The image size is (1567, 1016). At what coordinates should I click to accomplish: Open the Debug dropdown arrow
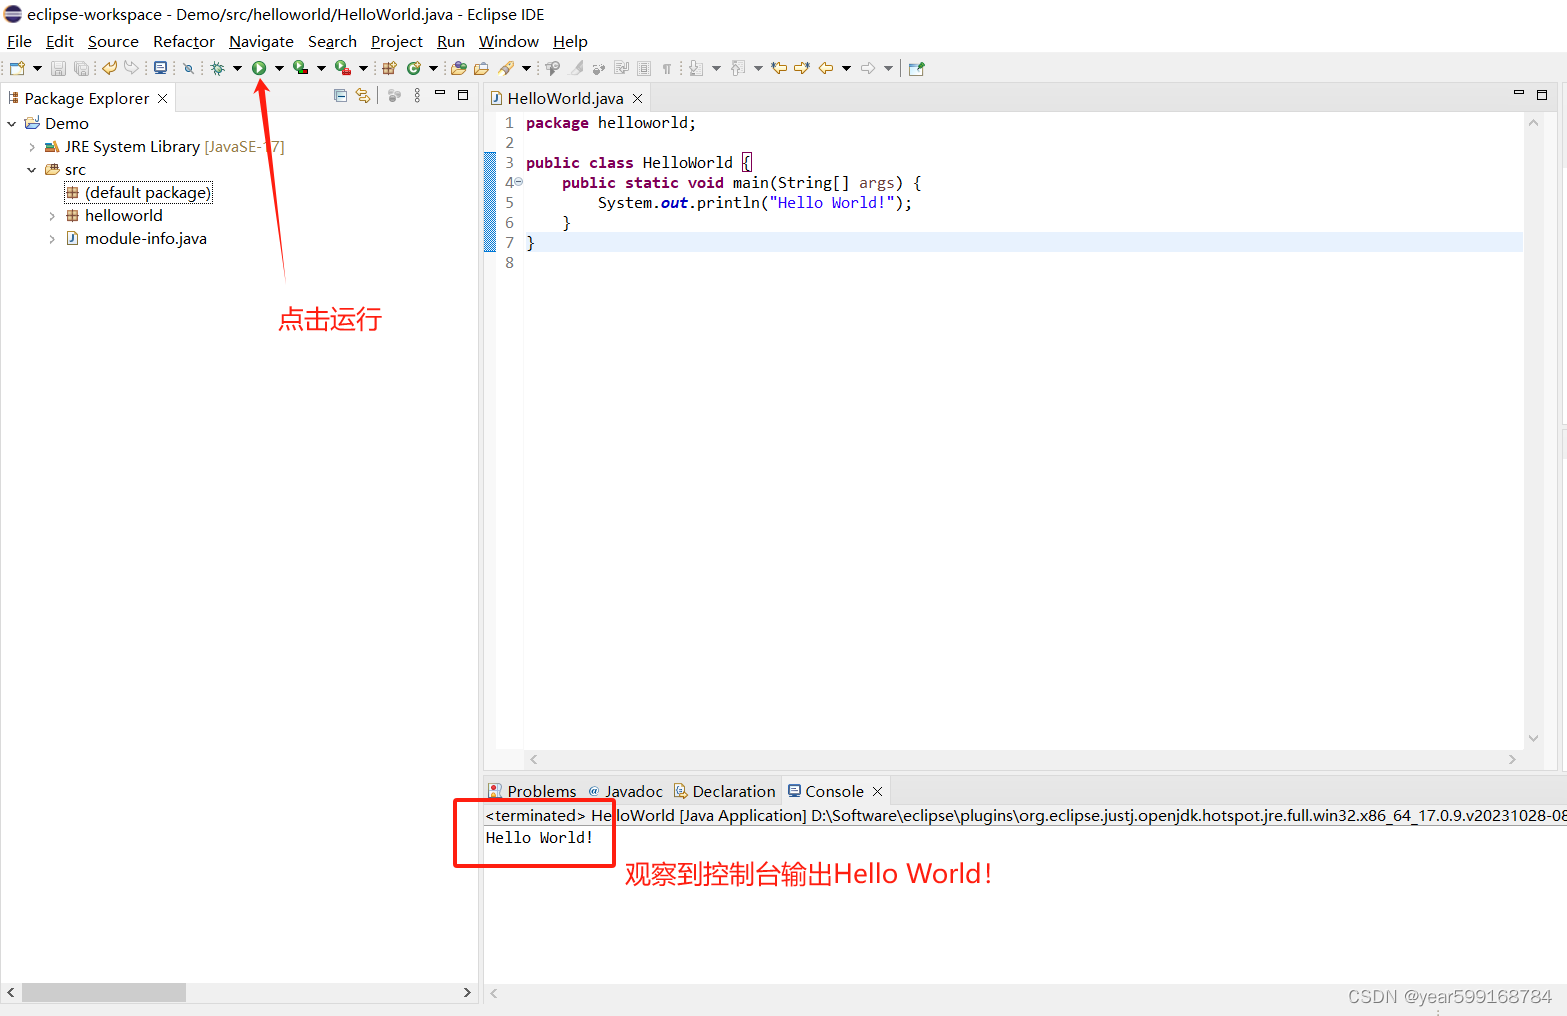point(238,67)
